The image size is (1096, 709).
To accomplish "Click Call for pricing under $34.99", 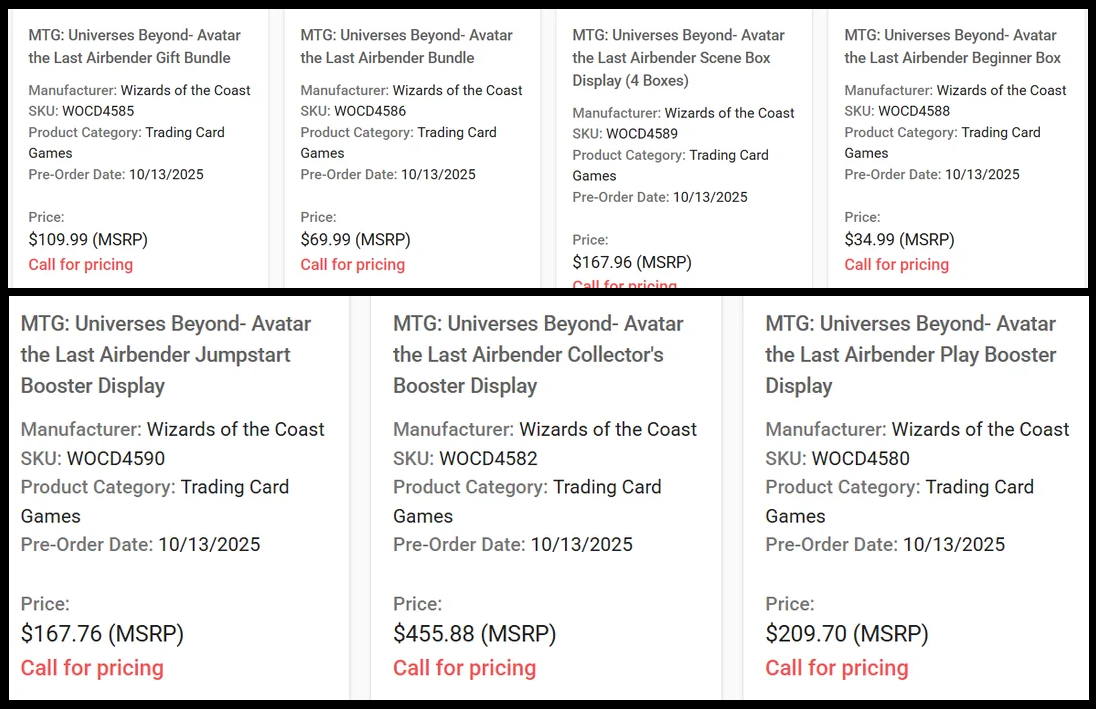I will click(x=896, y=264).
